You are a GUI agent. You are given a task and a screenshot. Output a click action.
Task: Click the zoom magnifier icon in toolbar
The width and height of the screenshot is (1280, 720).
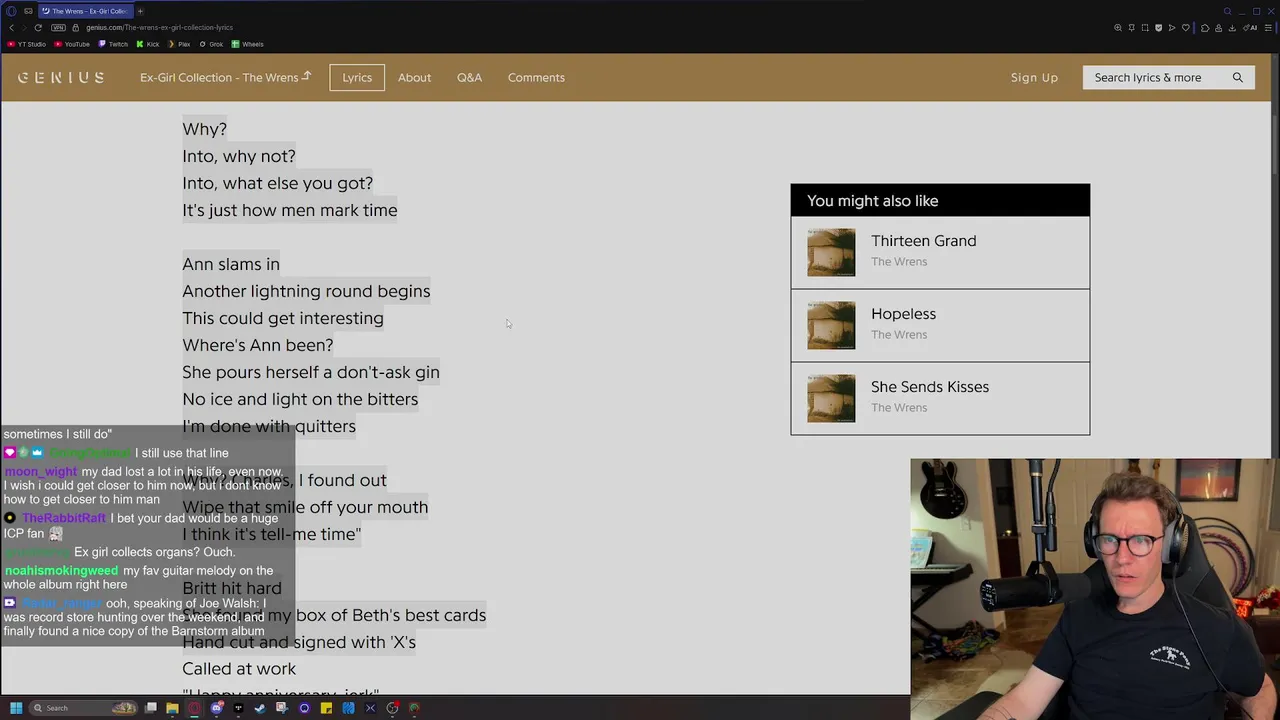(x=1118, y=27)
